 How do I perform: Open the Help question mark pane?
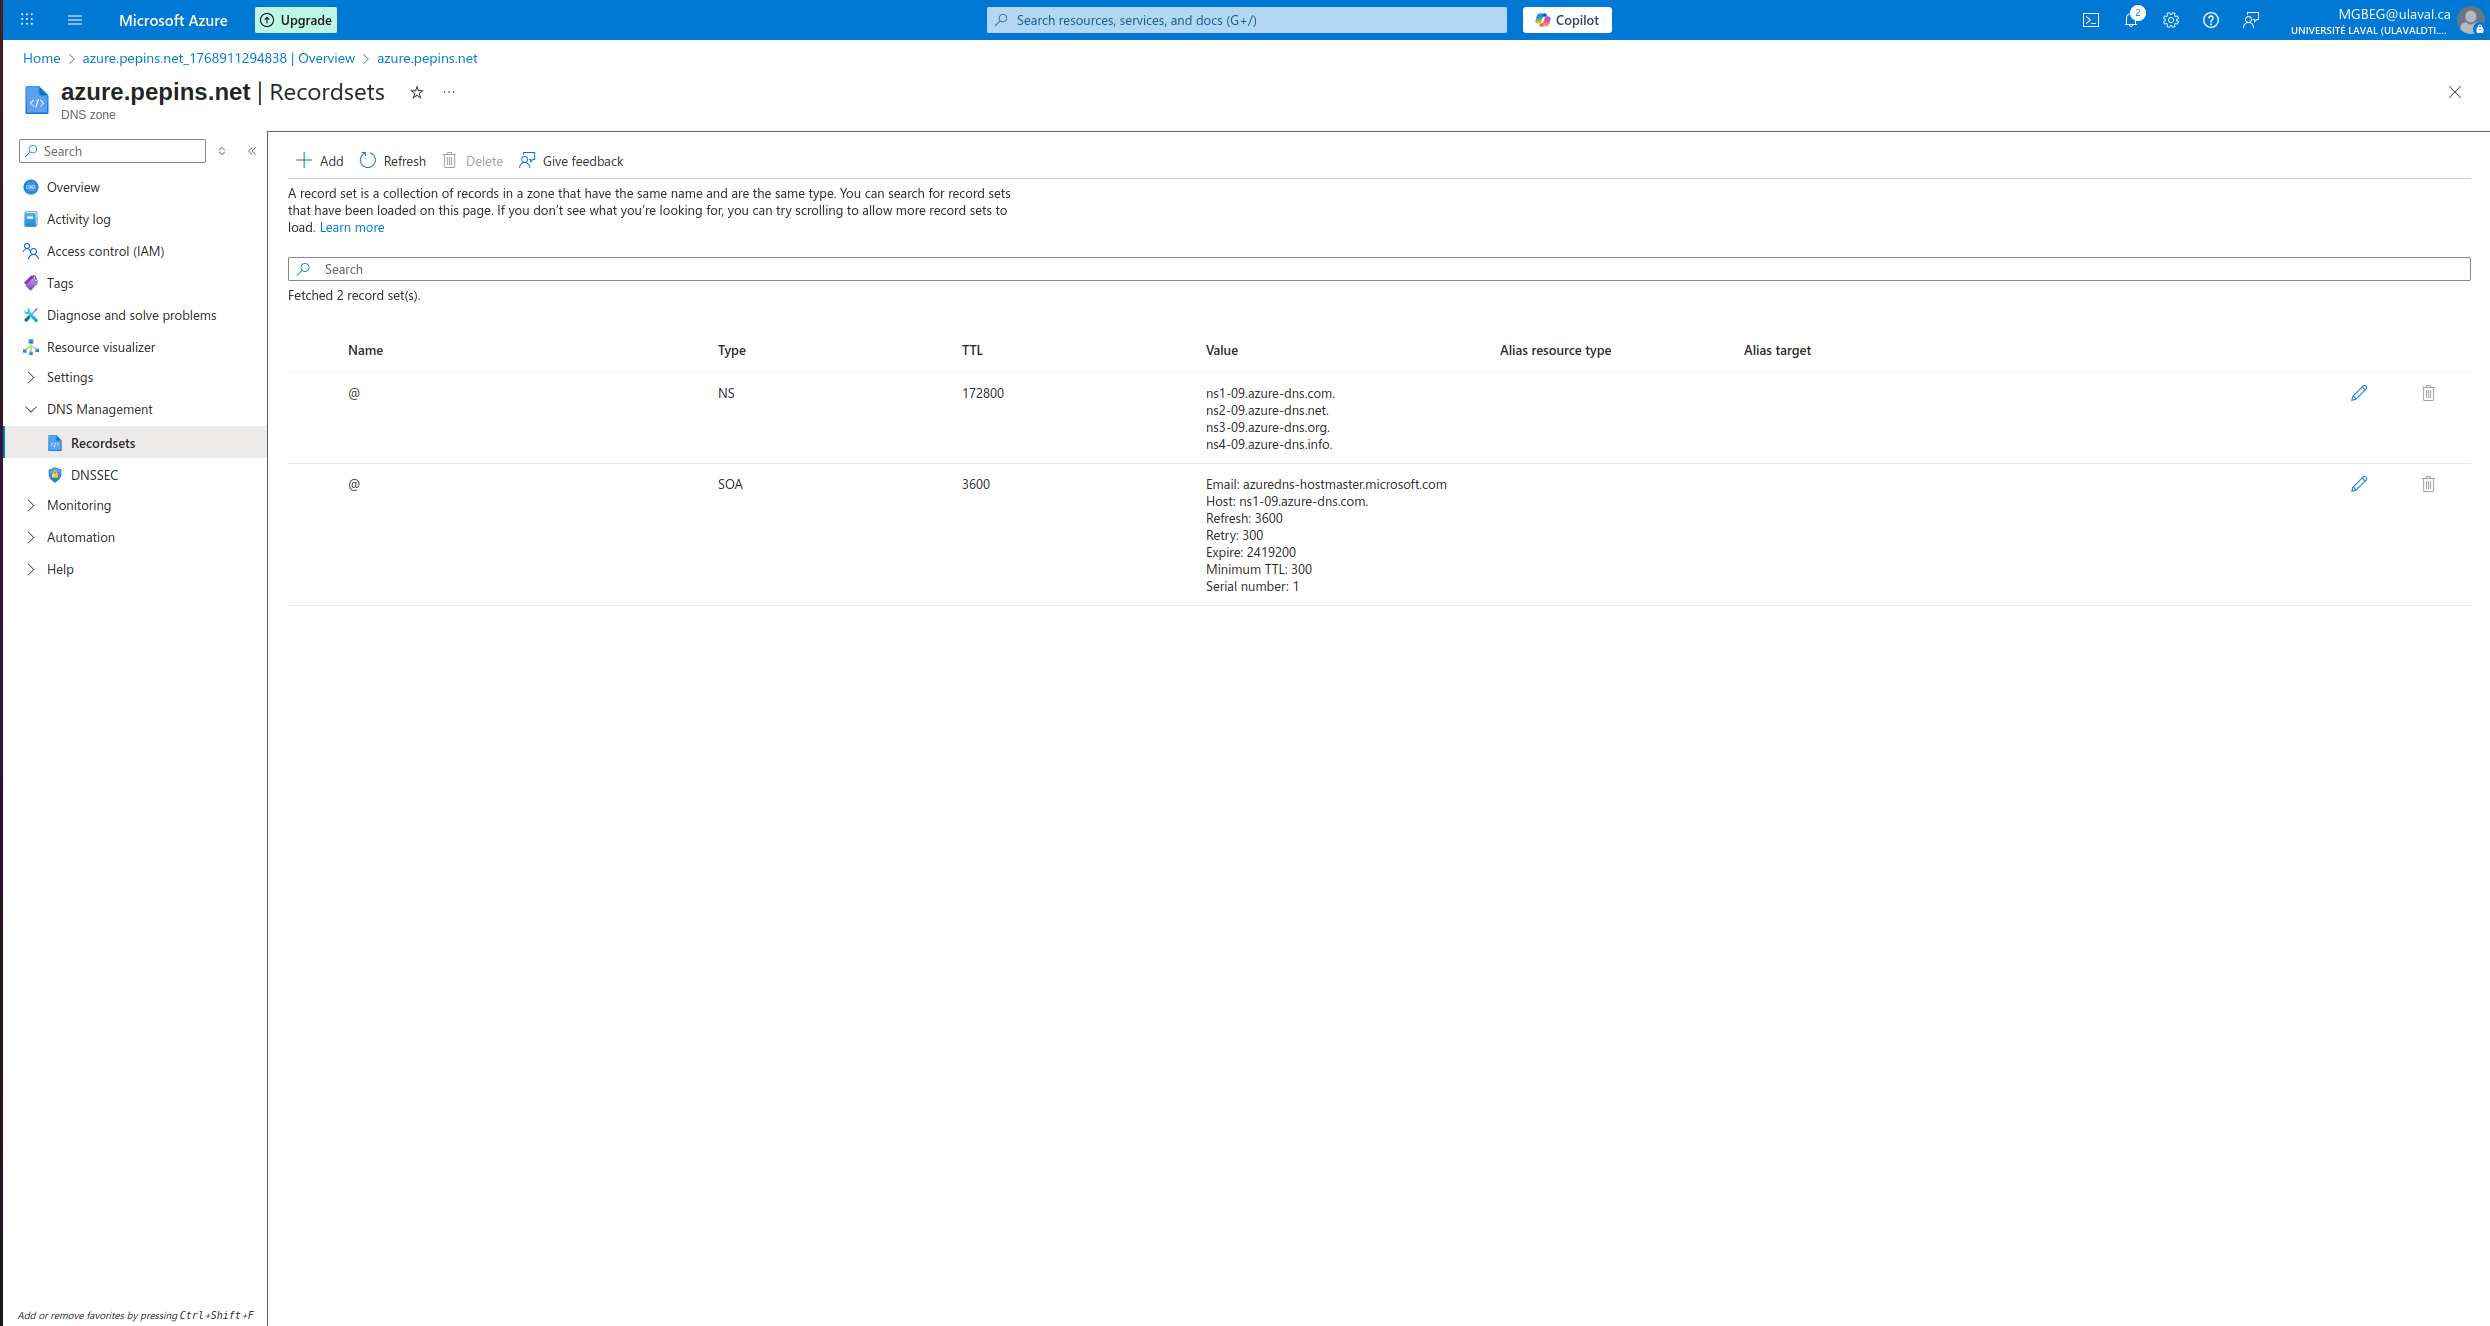[x=2211, y=20]
